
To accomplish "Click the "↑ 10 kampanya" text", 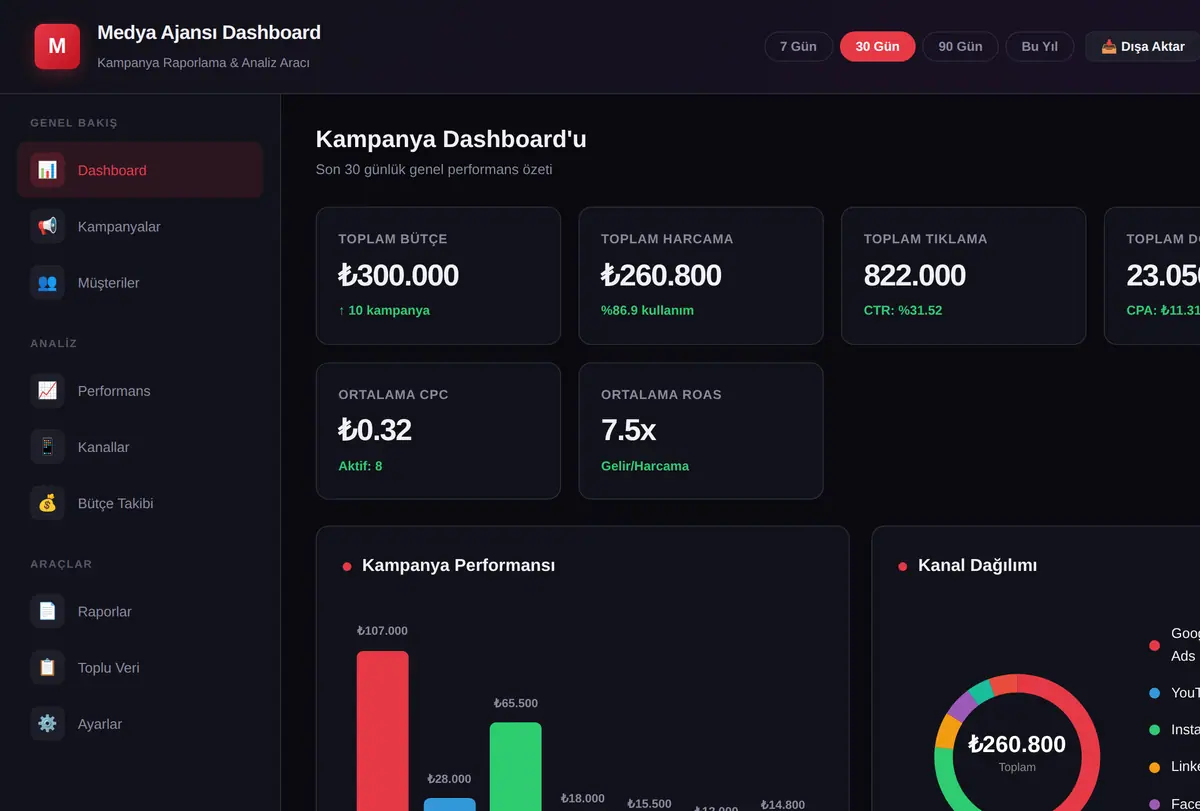I will (x=384, y=310).
